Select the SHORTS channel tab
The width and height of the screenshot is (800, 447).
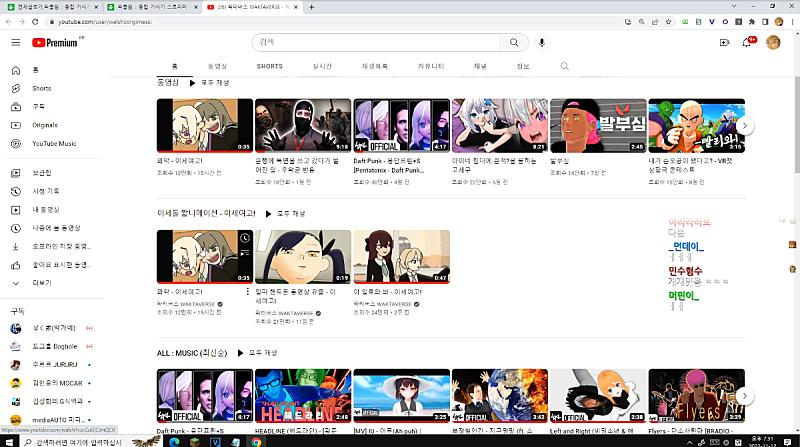click(270, 66)
